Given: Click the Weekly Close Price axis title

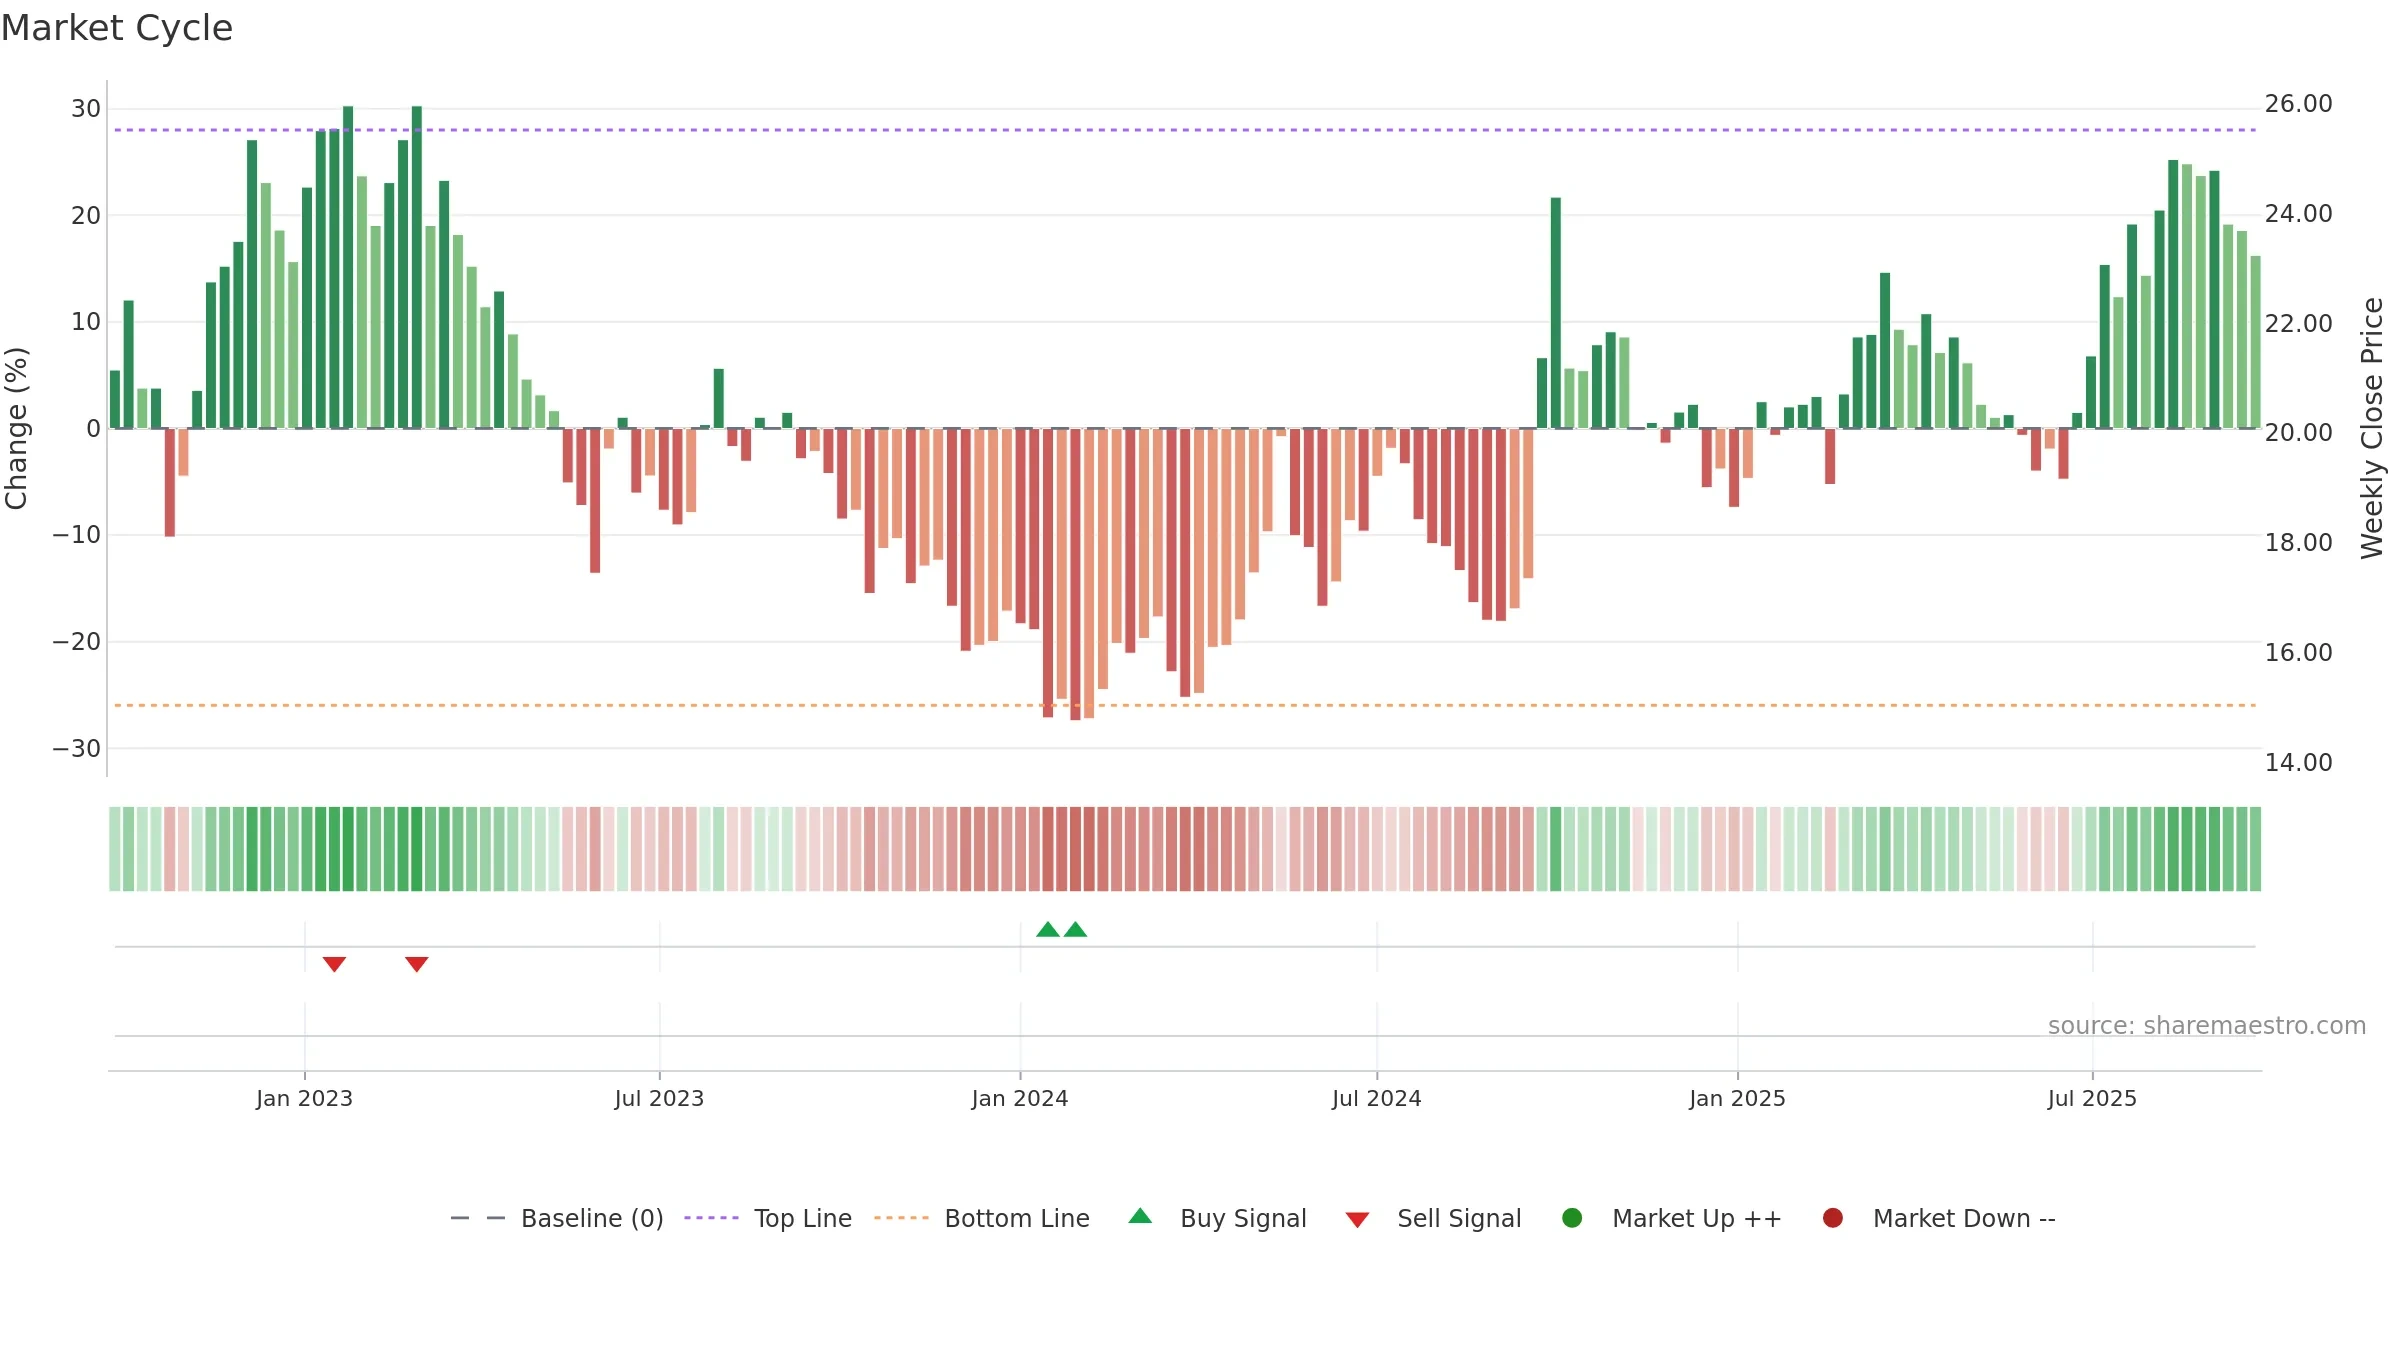Looking at the screenshot, I should click(x=2372, y=428).
